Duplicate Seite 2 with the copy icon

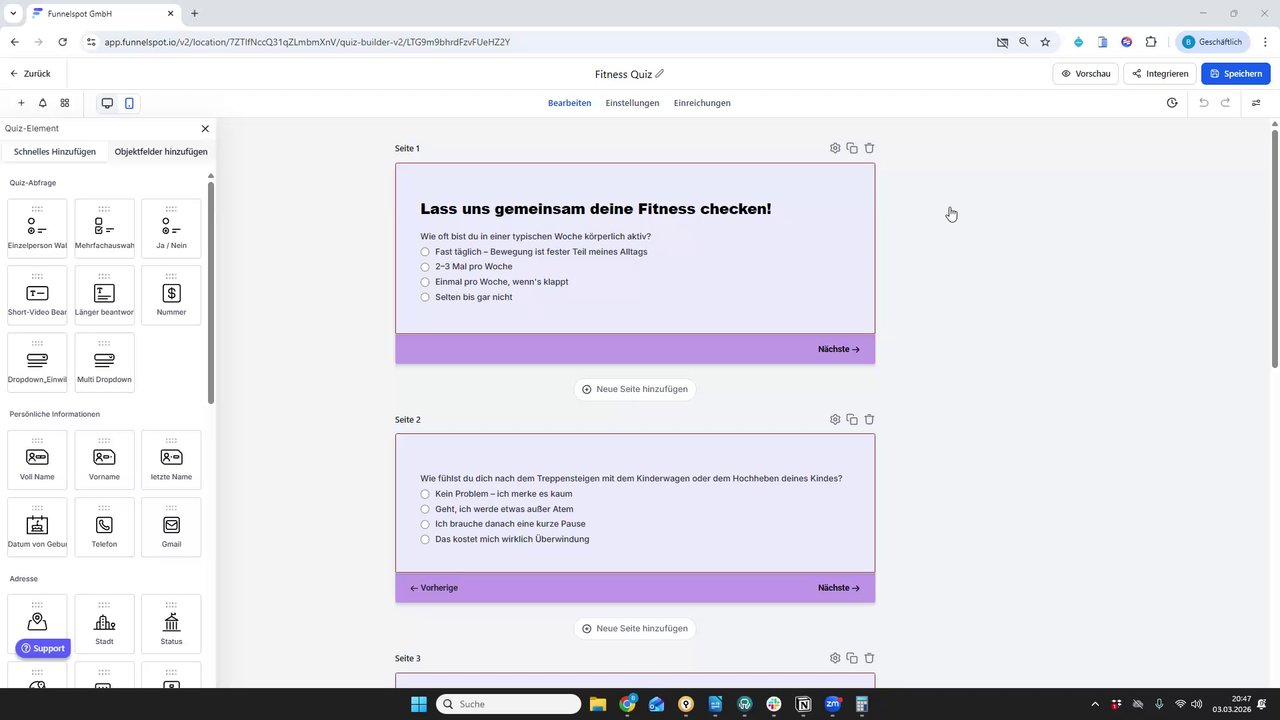coord(852,419)
